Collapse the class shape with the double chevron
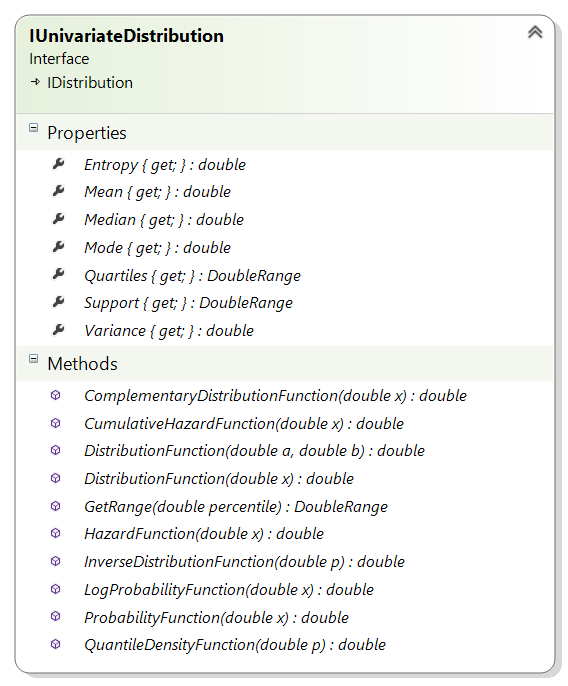 coord(535,32)
